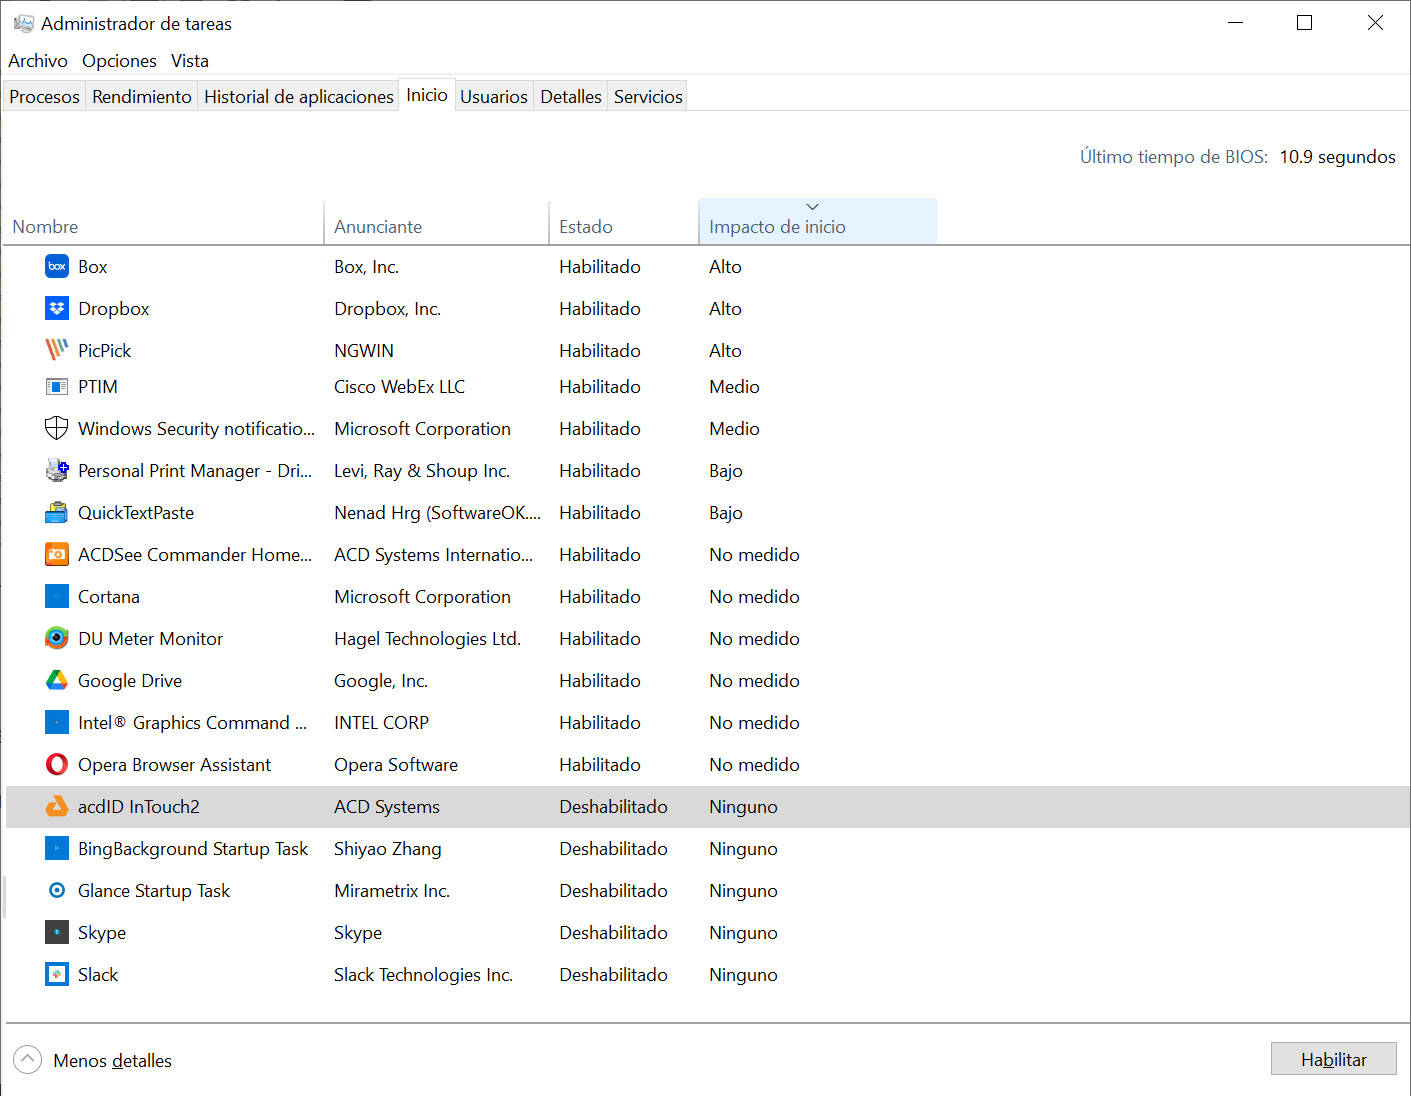Viewport: 1411px width, 1096px height.
Task: Select the Dropbox, Inc. publisher cell
Action: coord(387,309)
